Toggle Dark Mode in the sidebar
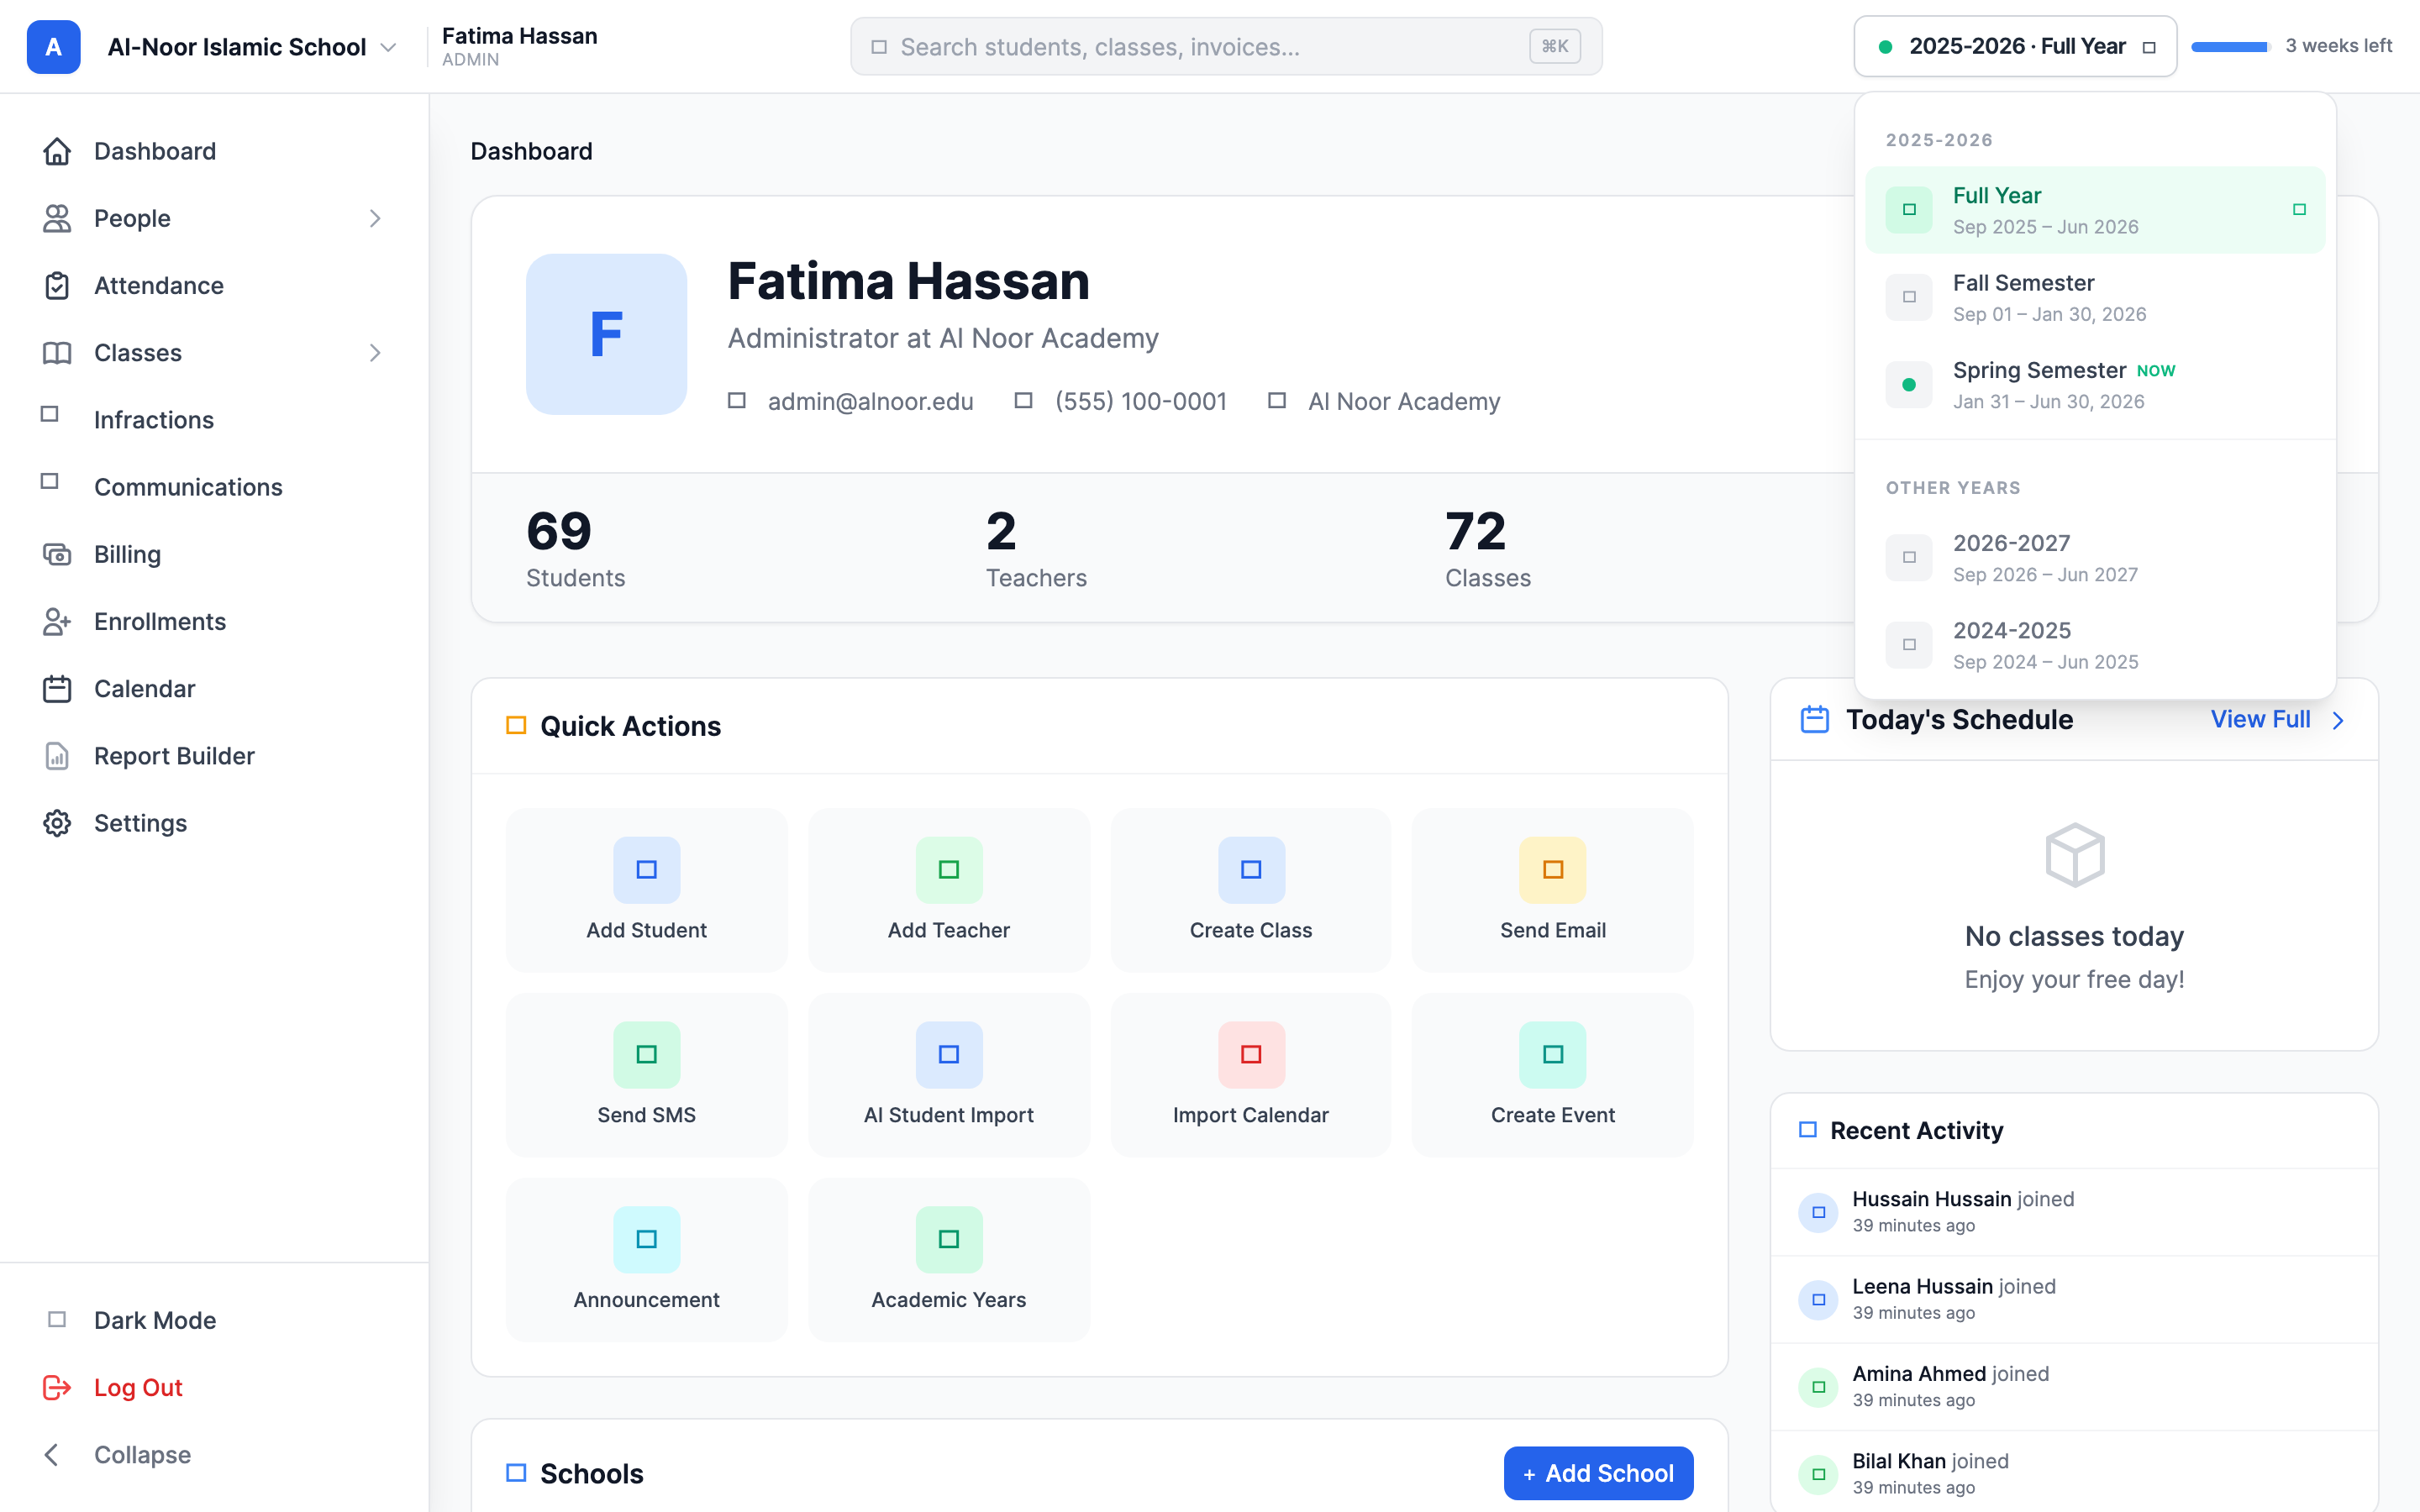The height and width of the screenshot is (1512, 2420). coord(214,1320)
